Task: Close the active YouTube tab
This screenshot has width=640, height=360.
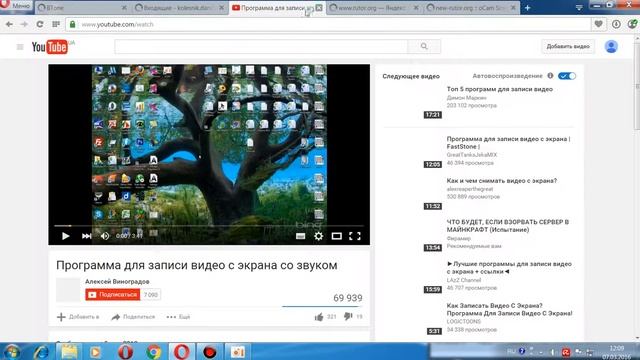Action: [x=319, y=8]
